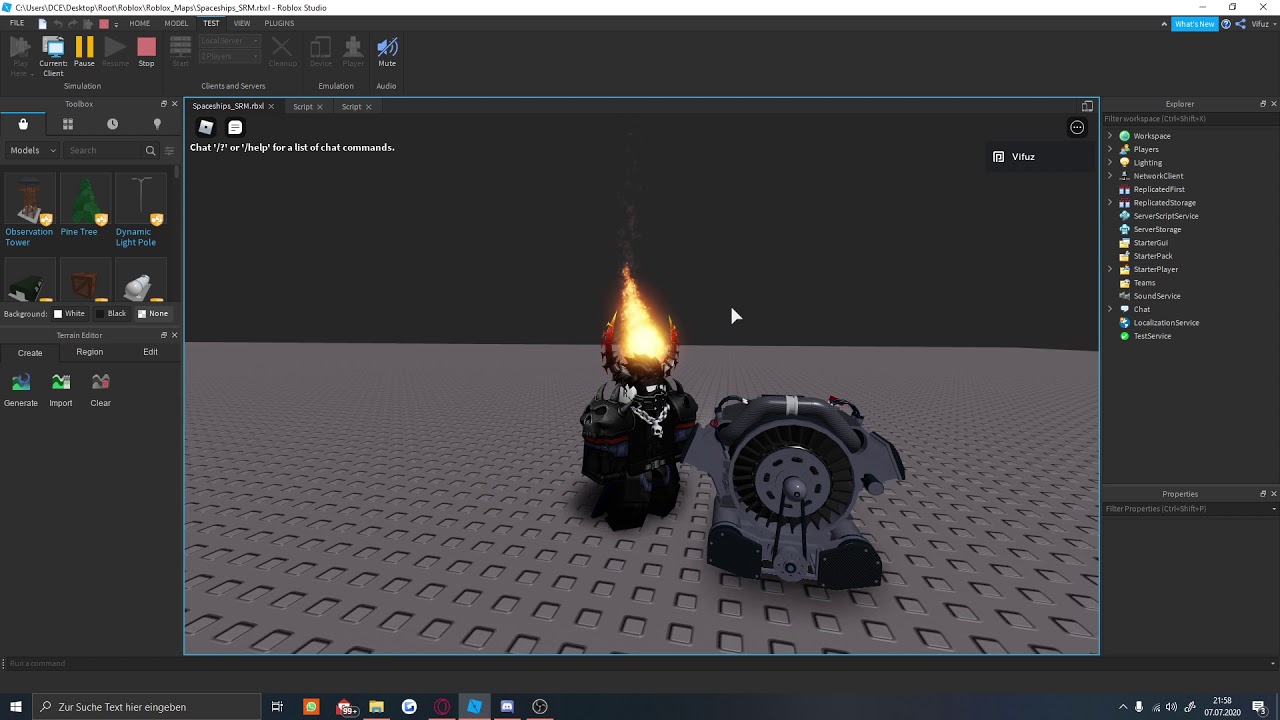Expand the StarterPlayer node

(x=1109, y=269)
